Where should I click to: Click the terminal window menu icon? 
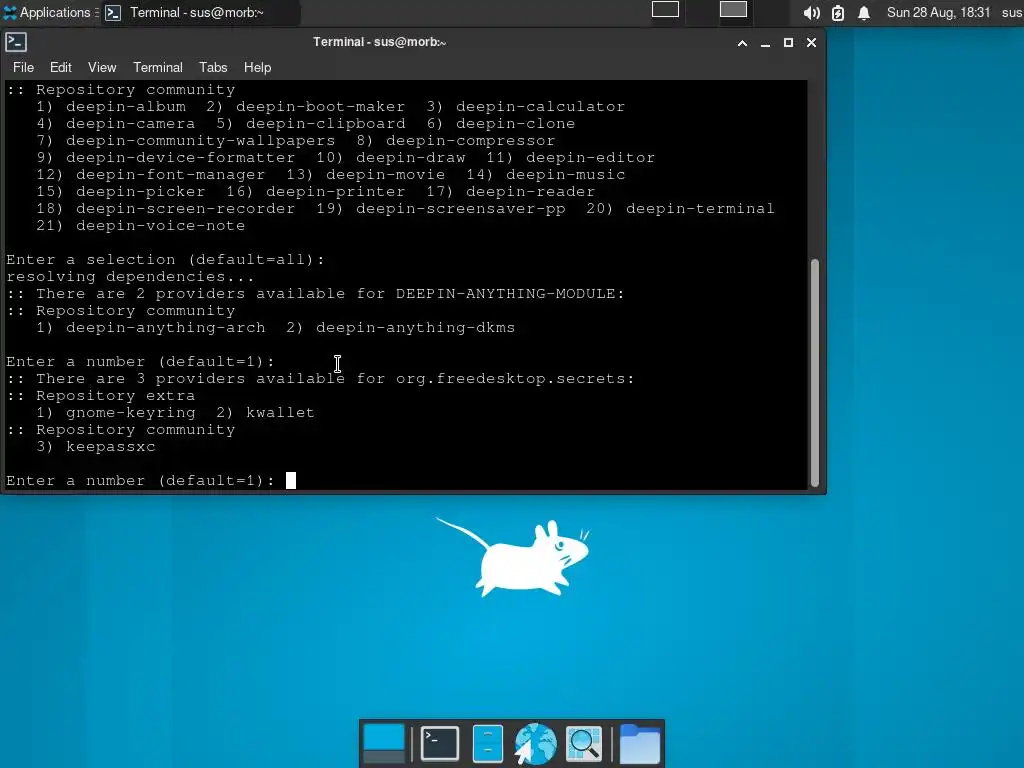(x=16, y=42)
